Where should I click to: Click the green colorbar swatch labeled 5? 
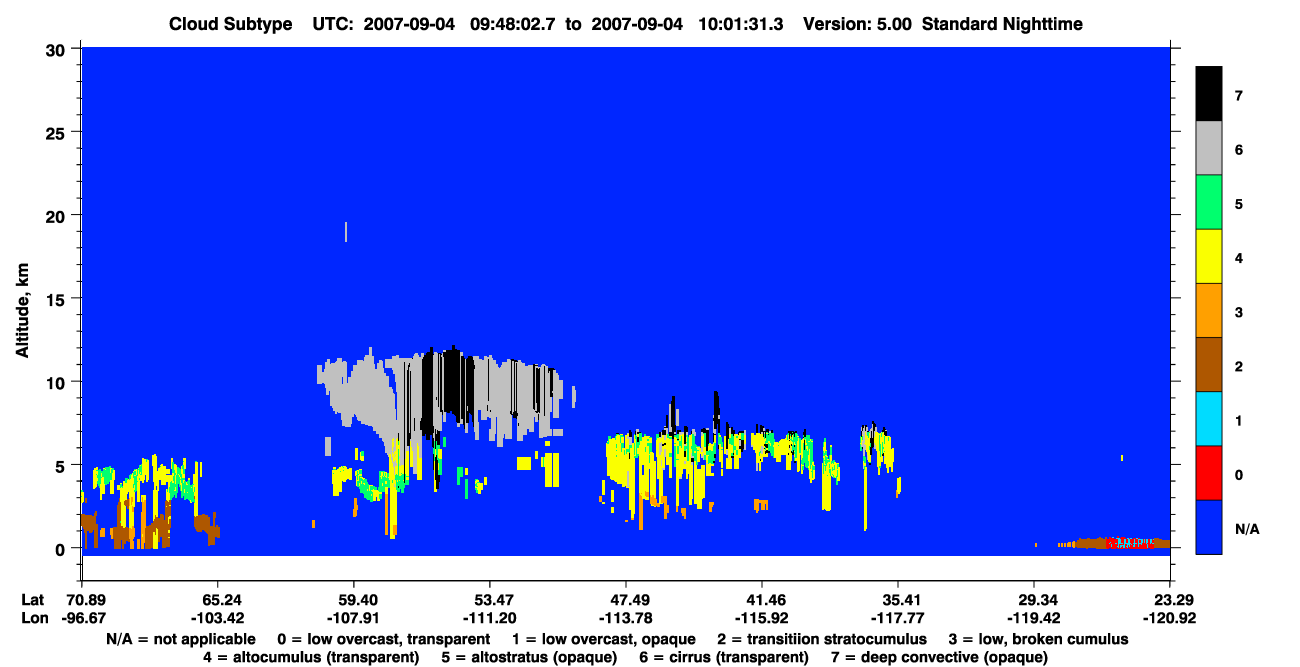click(1209, 203)
